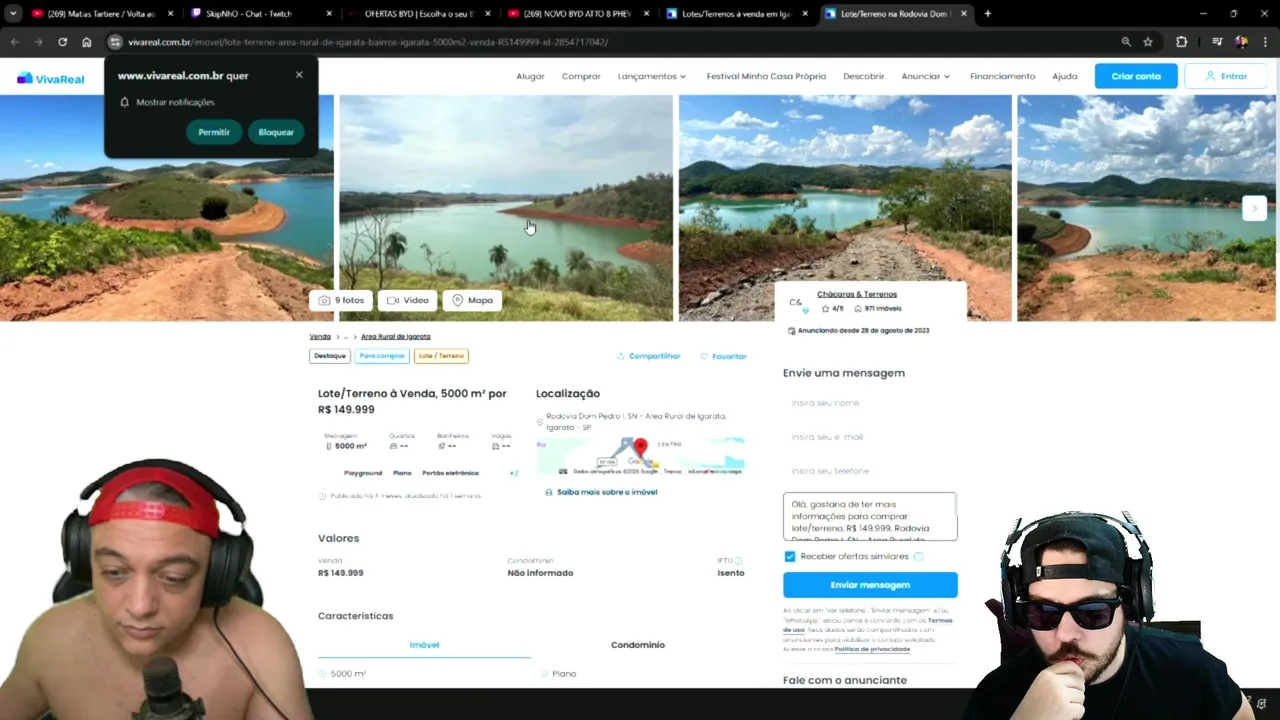Bookmark this page with the star icon

(1148, 42)
